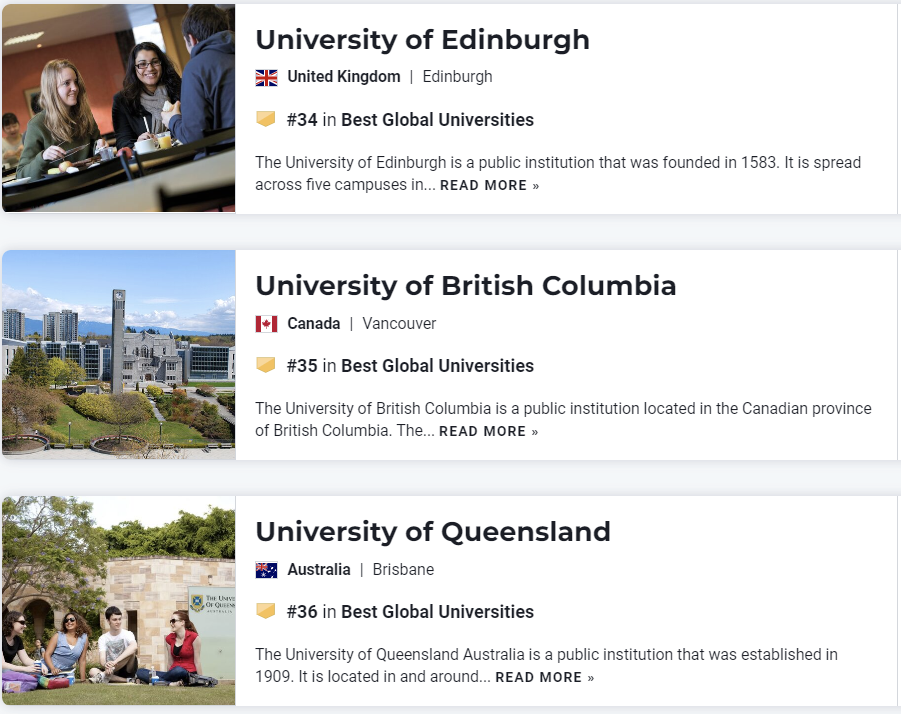Image resolution: width=901 pixels, height=714 pixels.
Task: Open the University of British Columbia page
Action: click(466, 286)
